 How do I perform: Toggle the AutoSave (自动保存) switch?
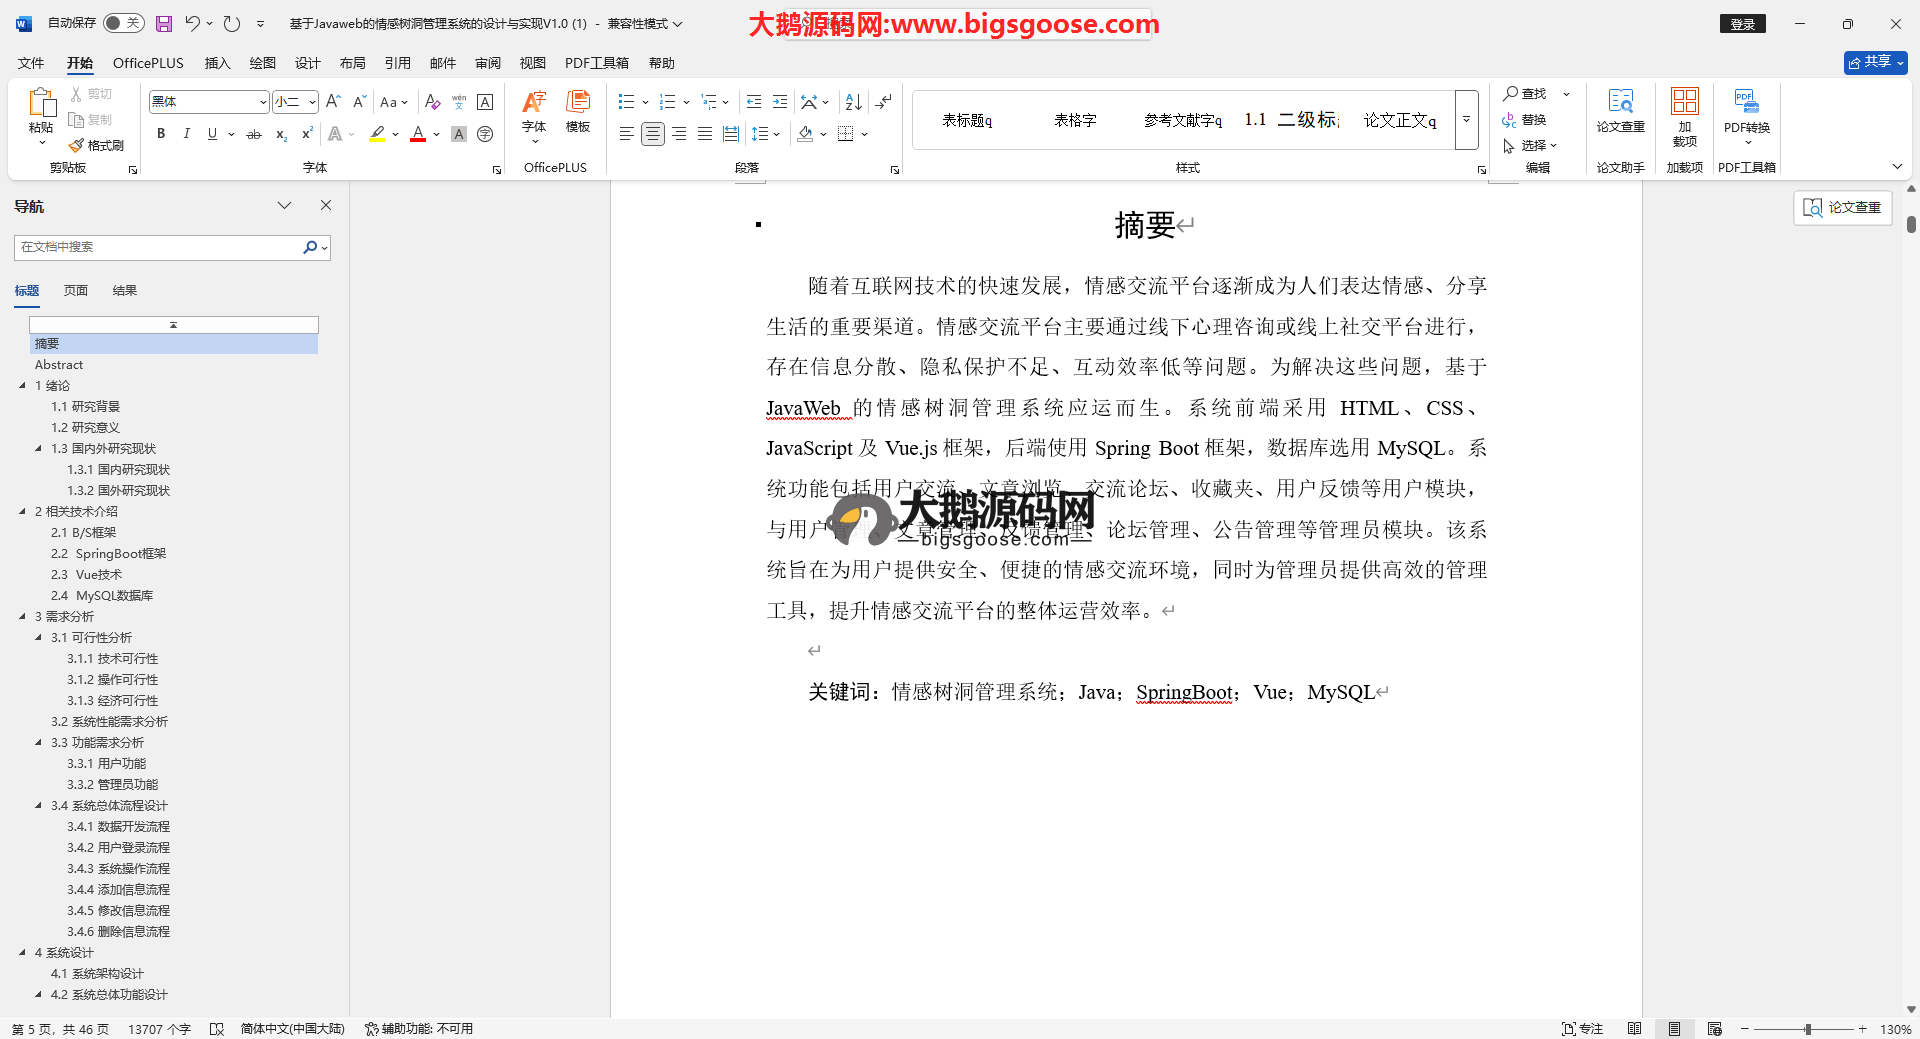coord(123,23)
